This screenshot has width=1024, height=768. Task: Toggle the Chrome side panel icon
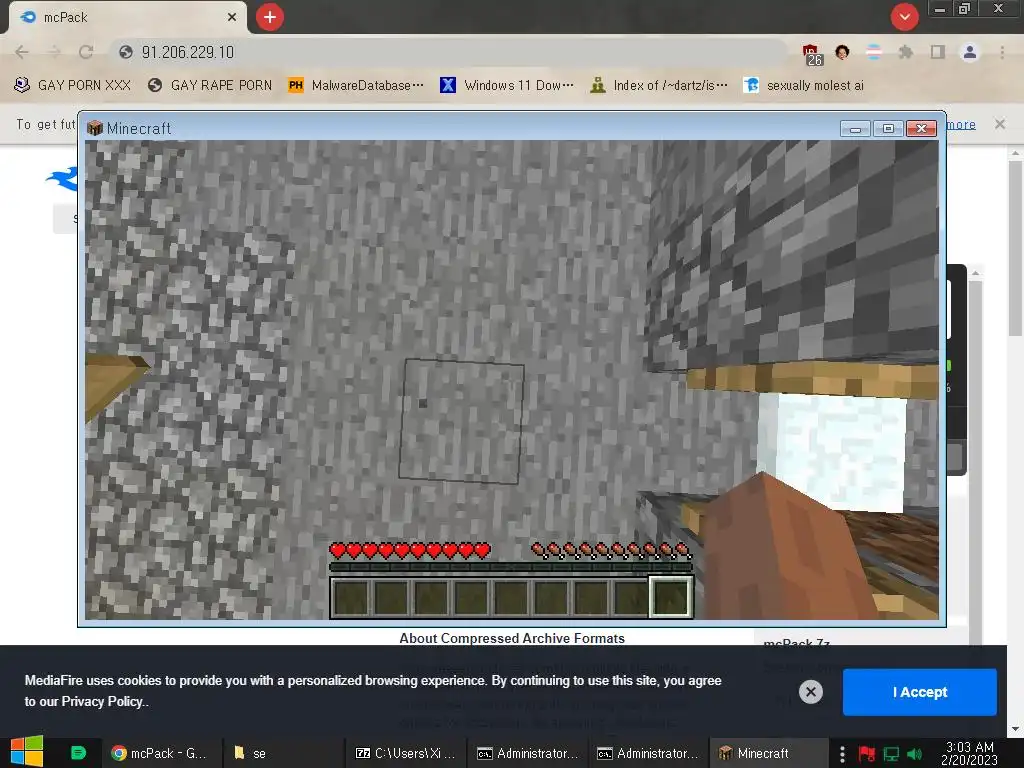[x=938, y=52]
